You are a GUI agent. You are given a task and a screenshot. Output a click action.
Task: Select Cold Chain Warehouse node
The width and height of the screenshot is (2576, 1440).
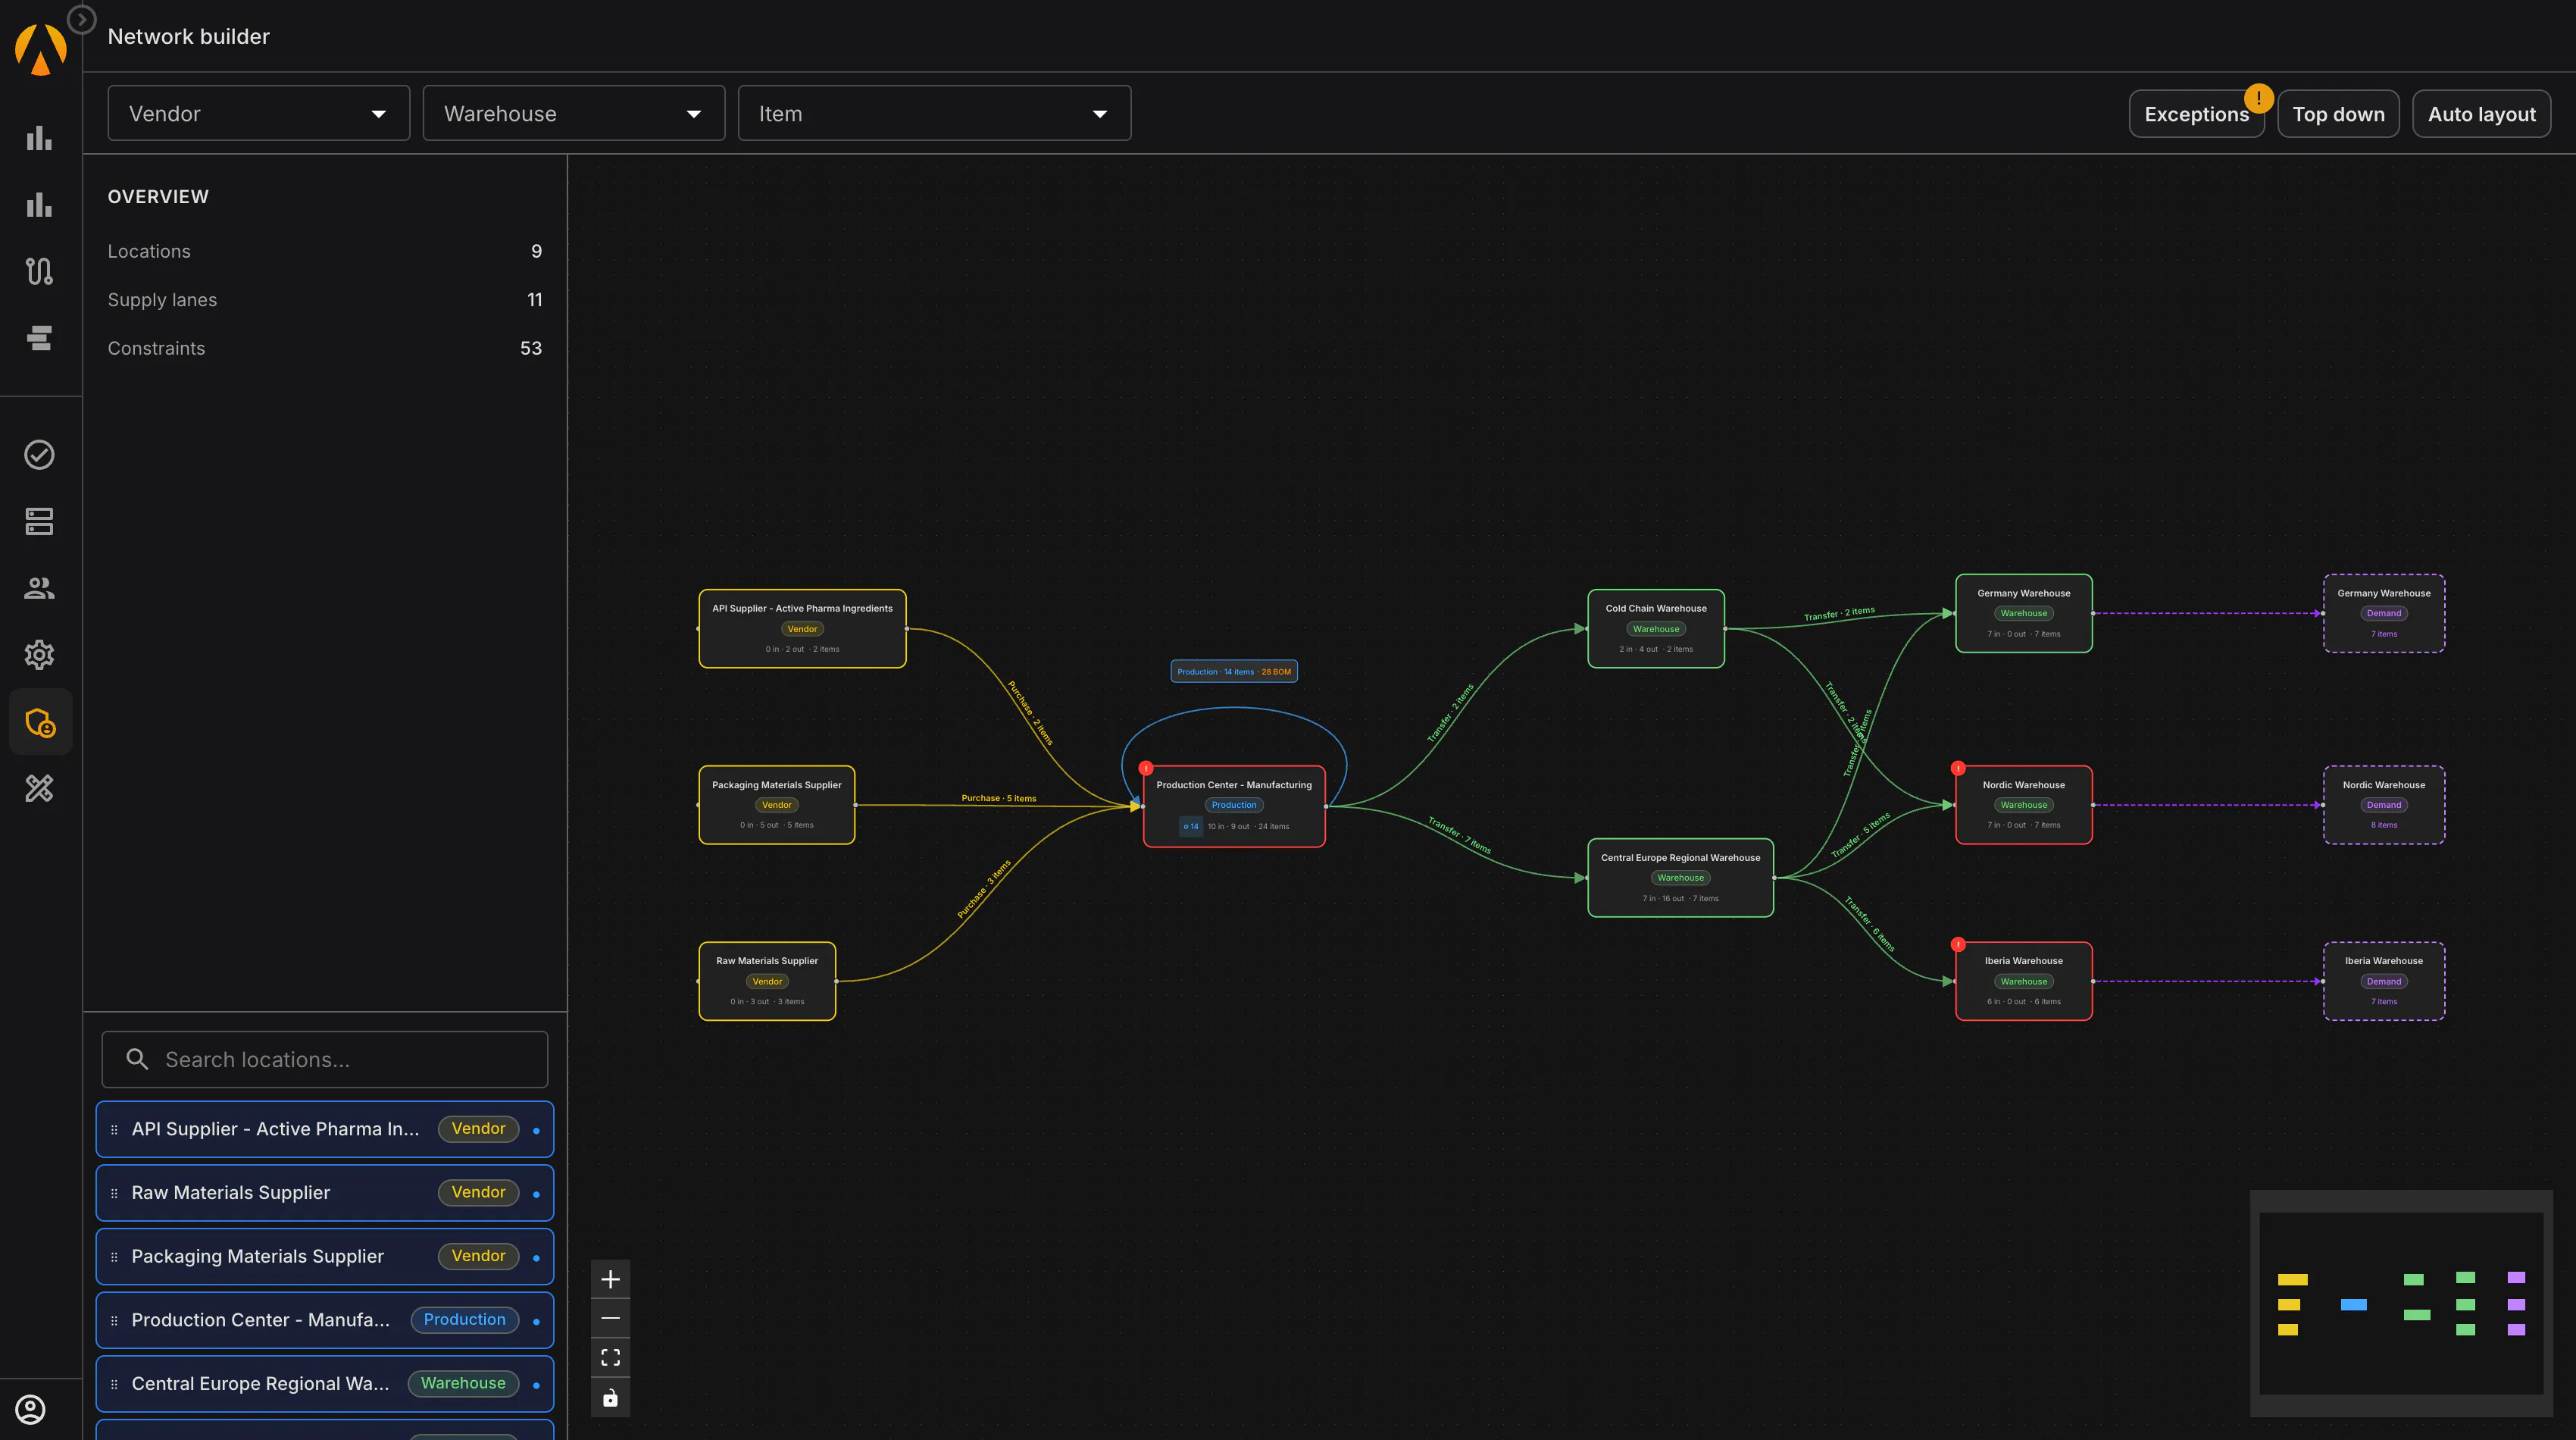click(1656, 628)
